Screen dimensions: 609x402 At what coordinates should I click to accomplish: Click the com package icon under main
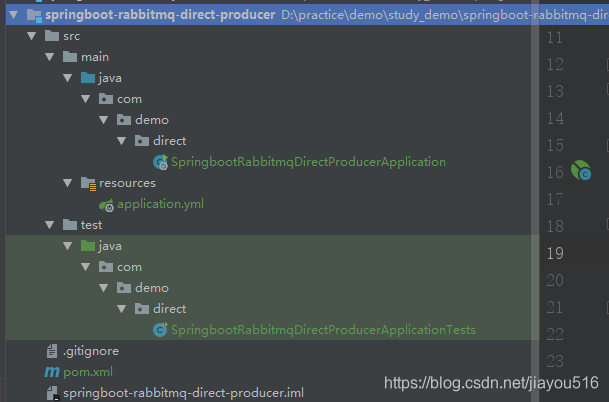tap(106, 99)
